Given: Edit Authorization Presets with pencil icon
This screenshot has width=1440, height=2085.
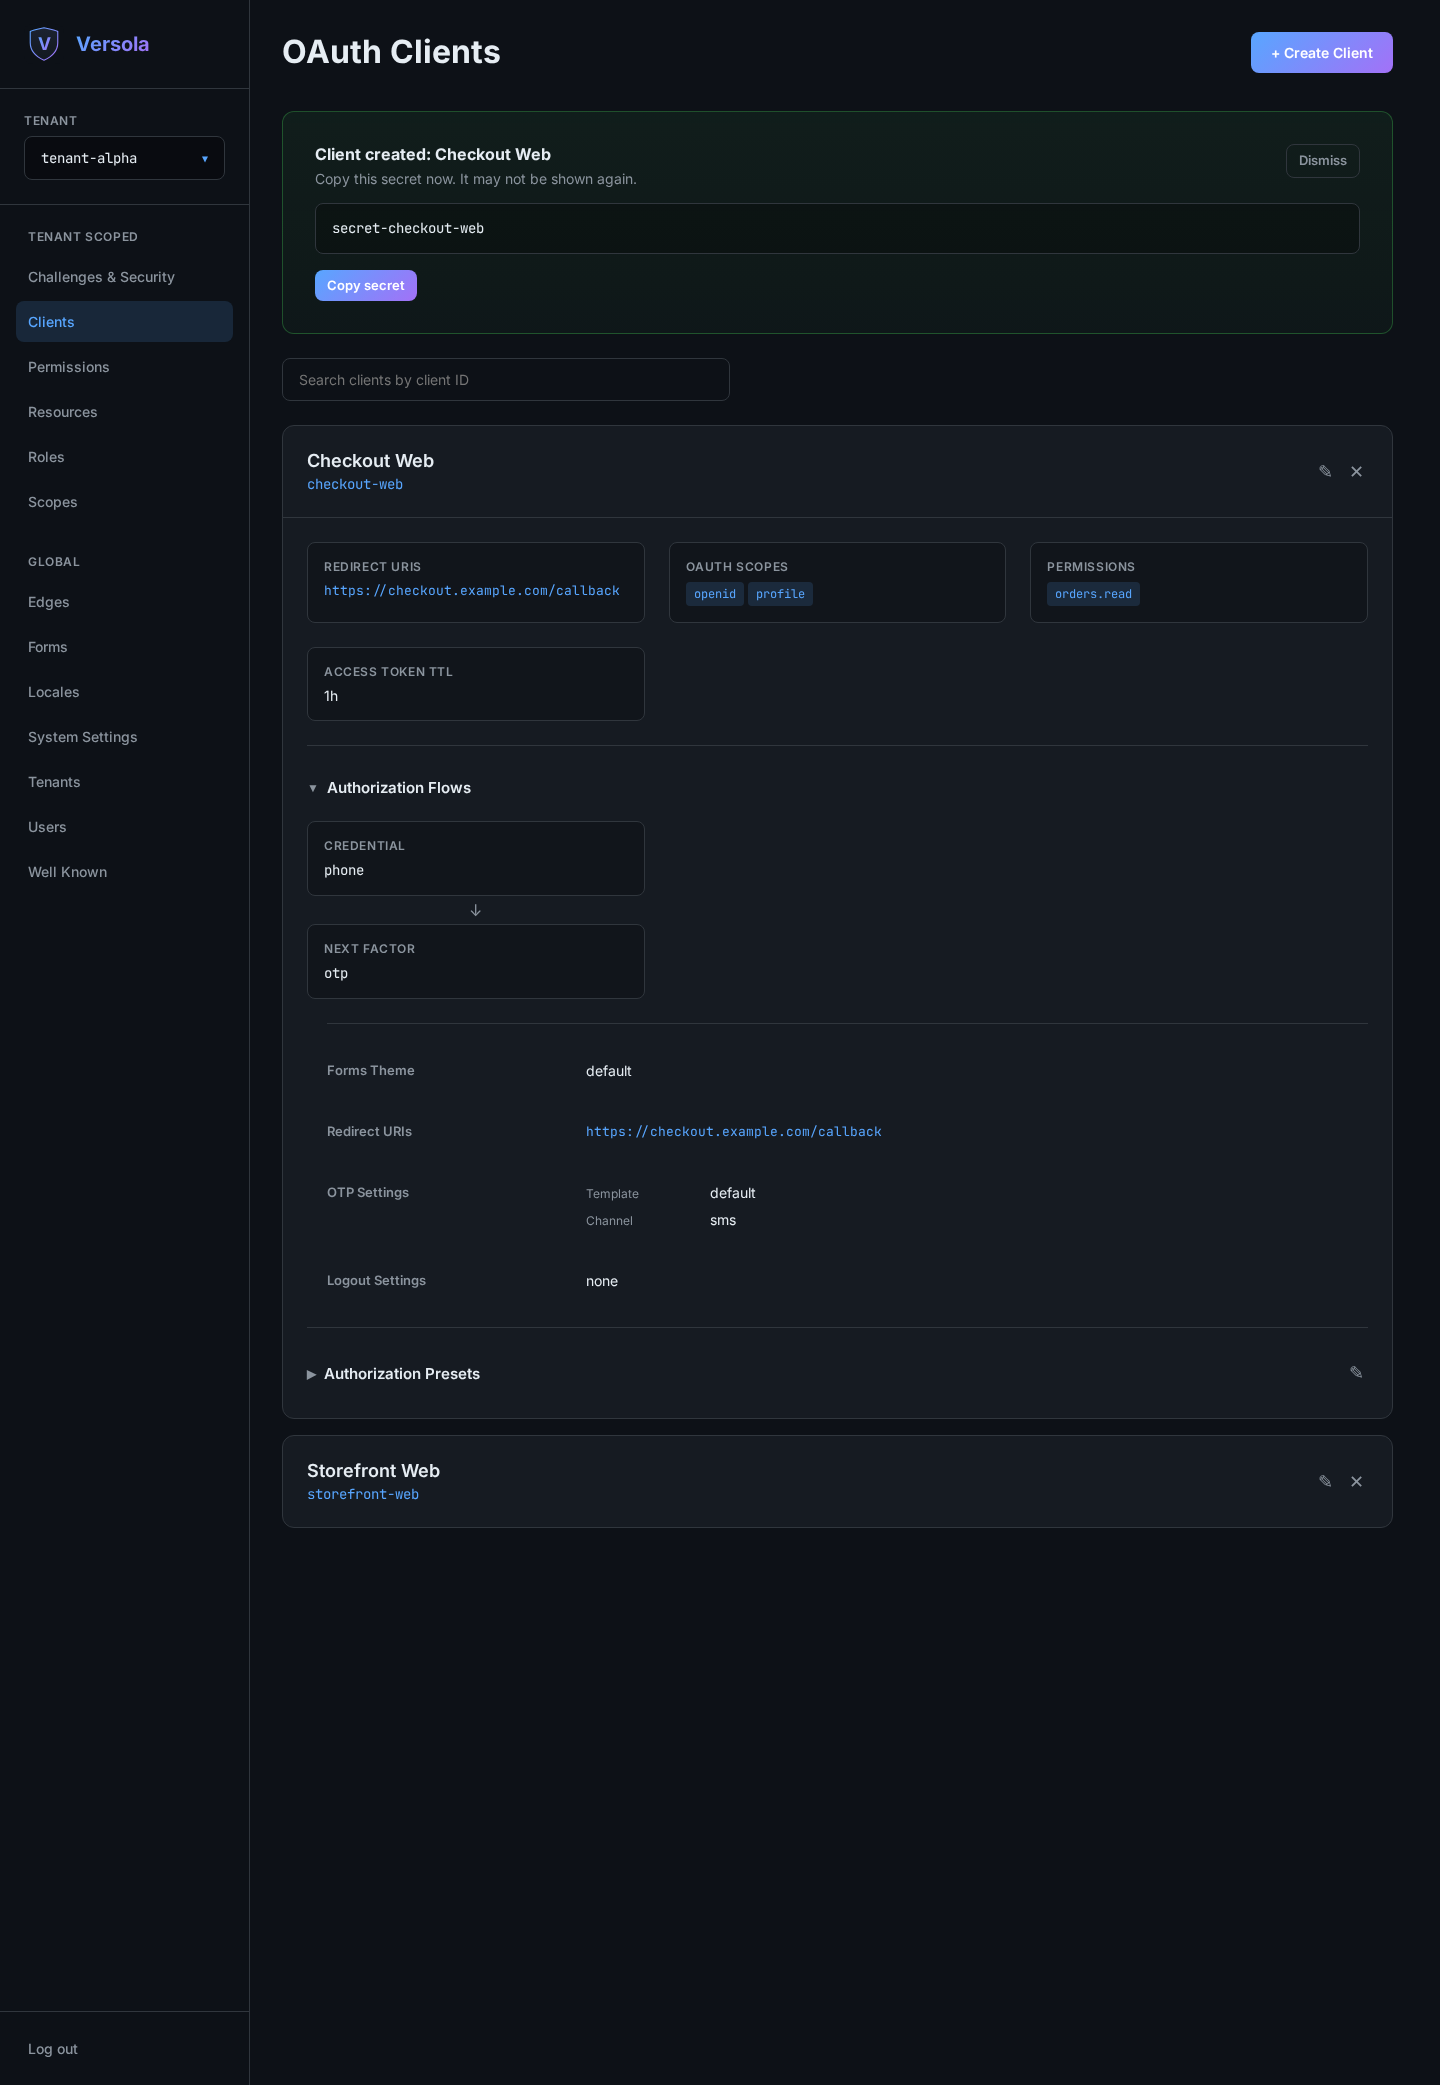Looking at the screenshot, I should click(1356, 1372).
